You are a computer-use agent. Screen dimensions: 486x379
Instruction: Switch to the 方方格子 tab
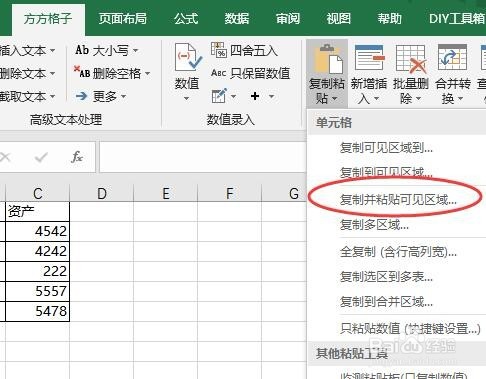click(x=48, y=19)
